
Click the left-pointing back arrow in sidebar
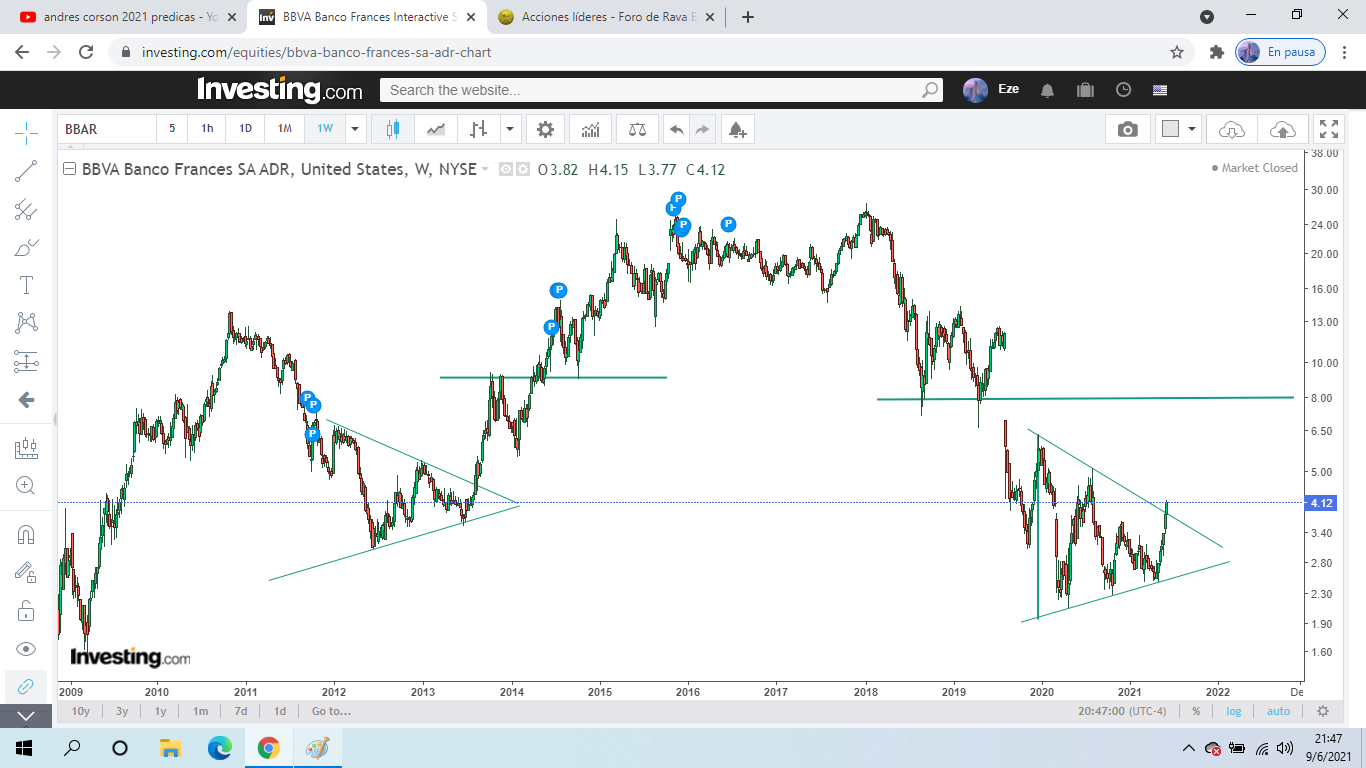click(26, 400)
